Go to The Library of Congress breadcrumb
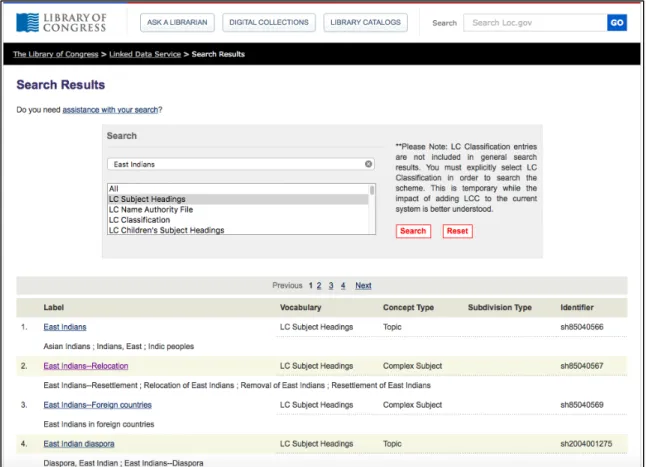Viewport: 646px width, 467px height. (56, 54)
